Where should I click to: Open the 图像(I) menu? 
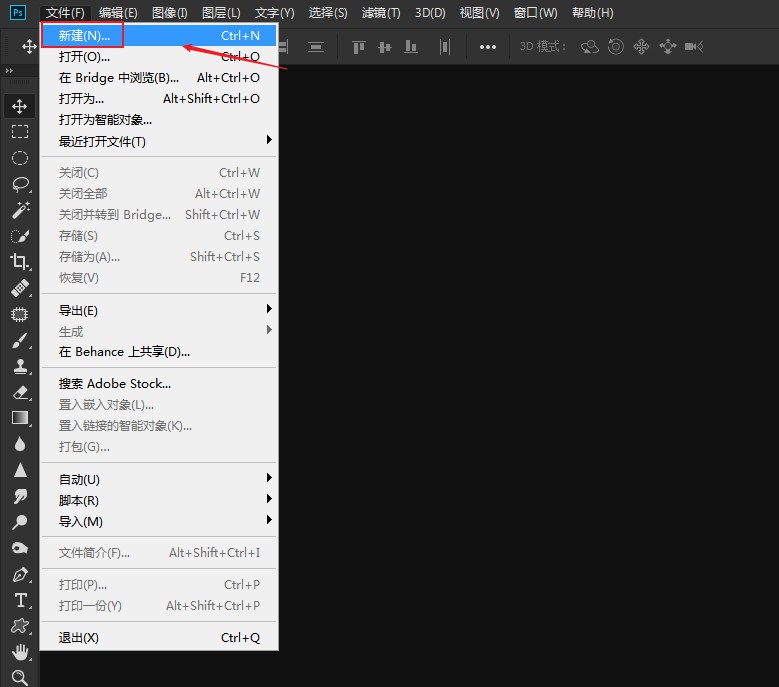(169, 12)
